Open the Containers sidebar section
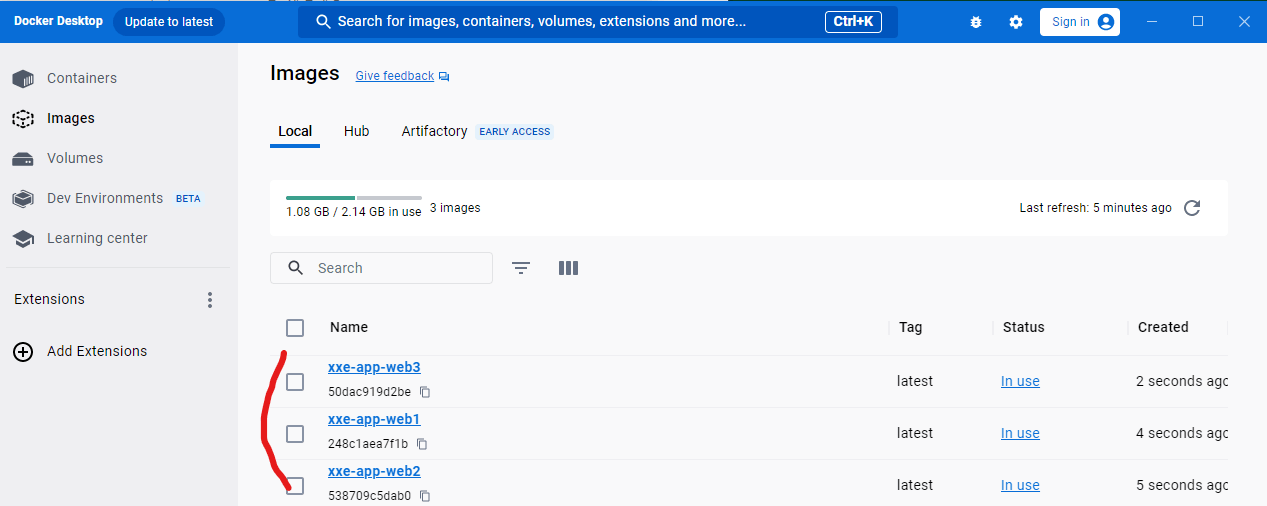The width and height of the screenshot is (1267, 506). 82,78
